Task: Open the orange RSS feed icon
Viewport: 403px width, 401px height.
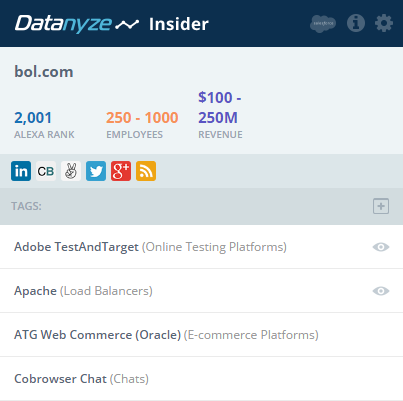Action: 146,171
